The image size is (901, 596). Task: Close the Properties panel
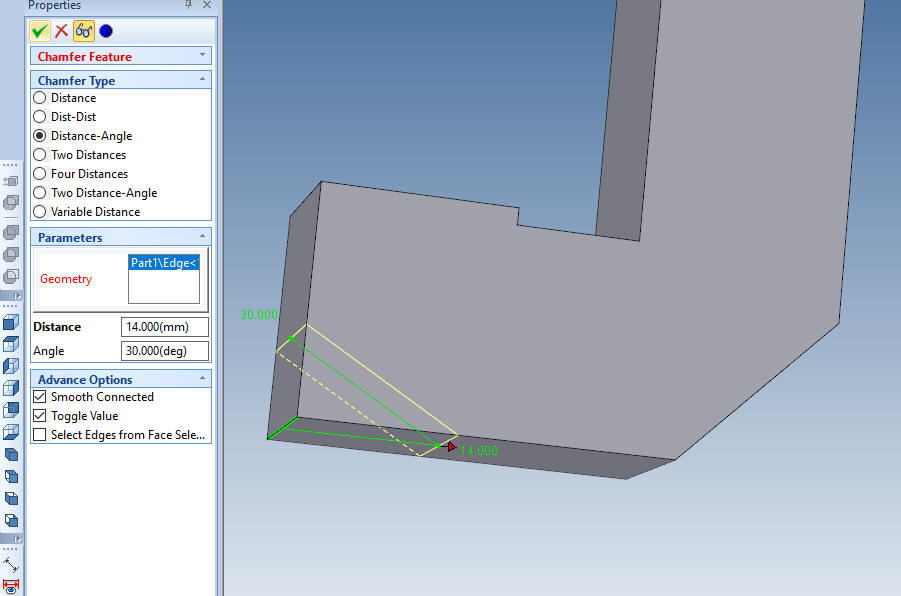coord(207,5)
